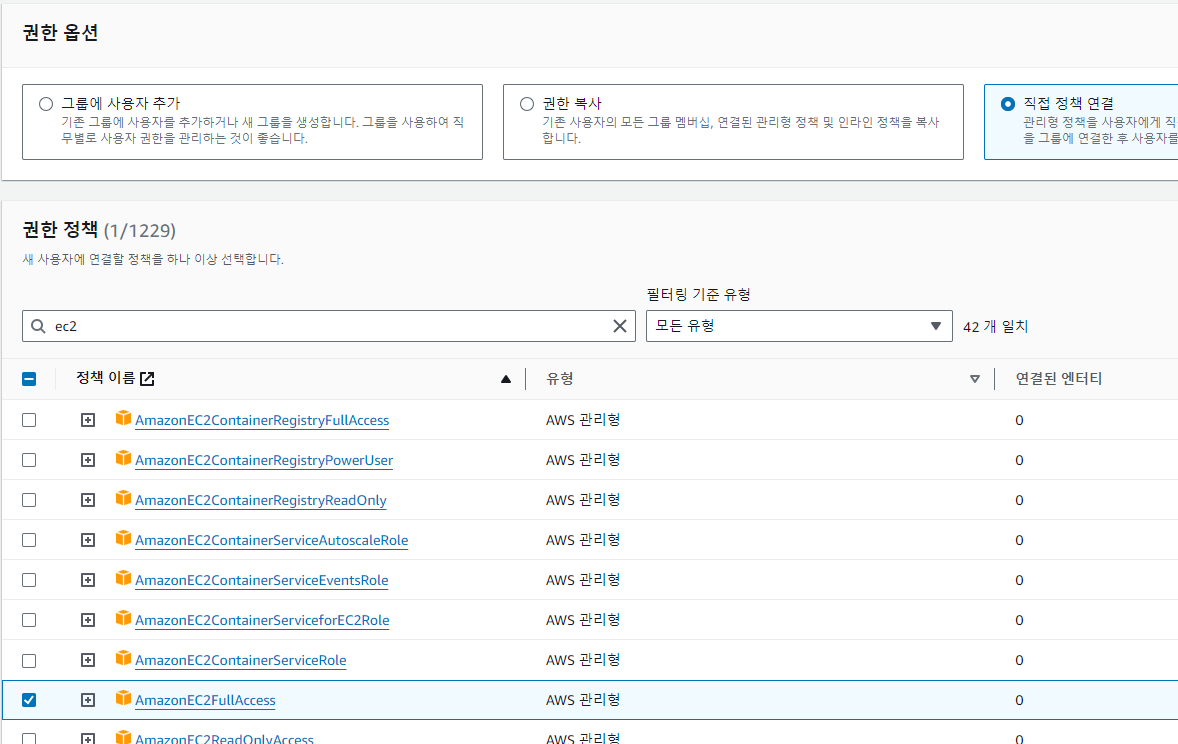Check the AmazonEC2ContainerServiceforEC2Role checkbox
This screenshot has height=744, width=1178.
(29, 620)
